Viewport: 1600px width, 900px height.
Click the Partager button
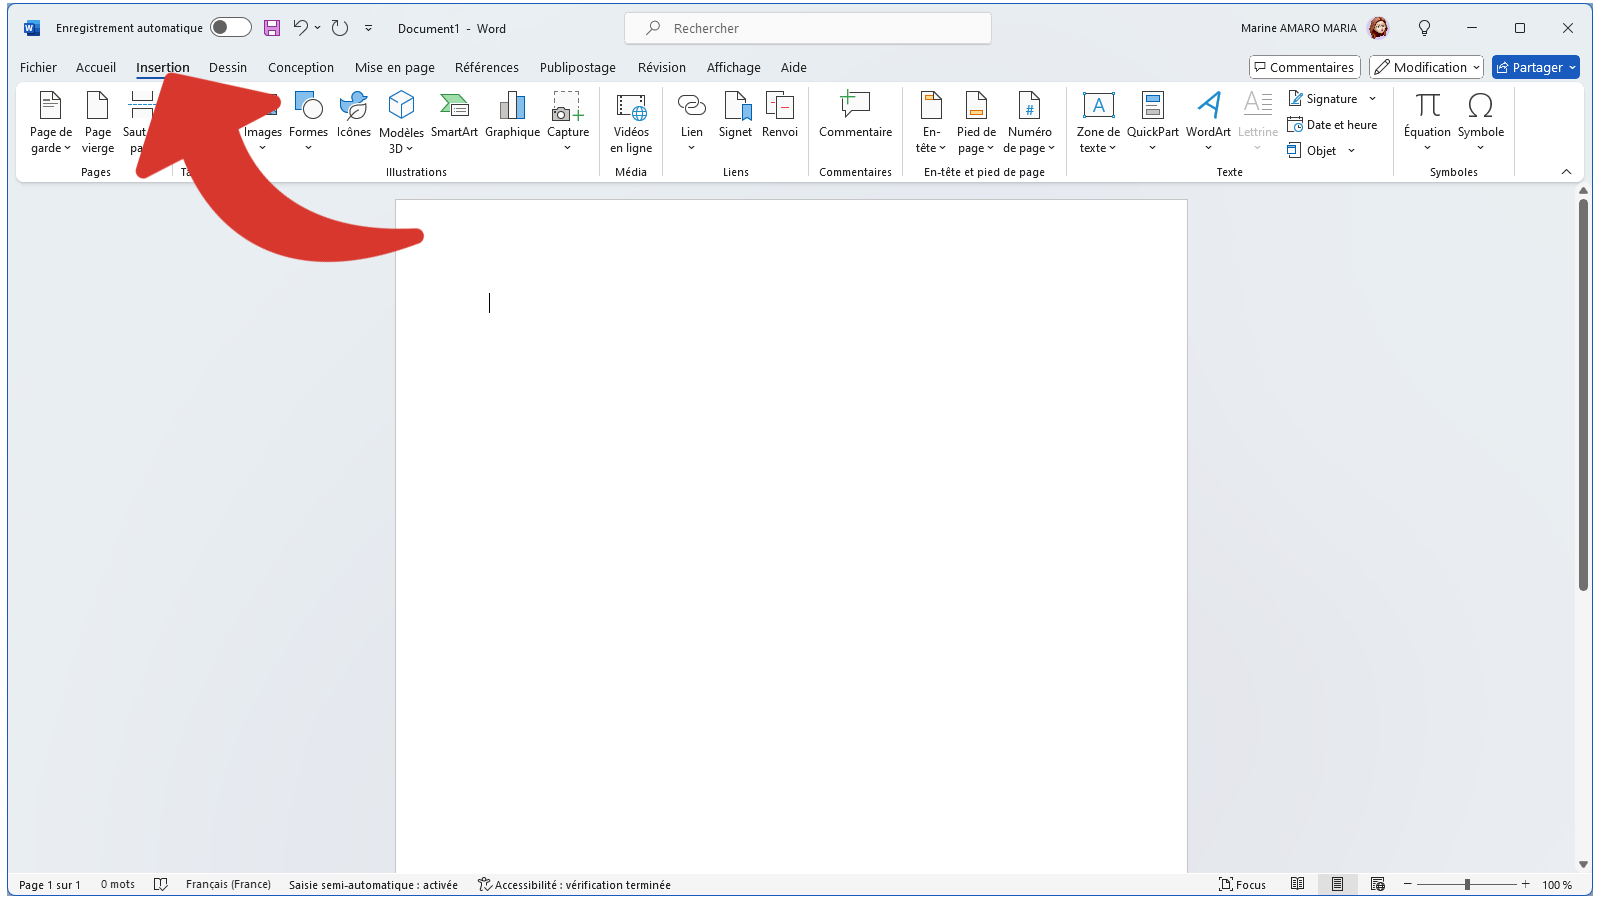point(1535,68)
